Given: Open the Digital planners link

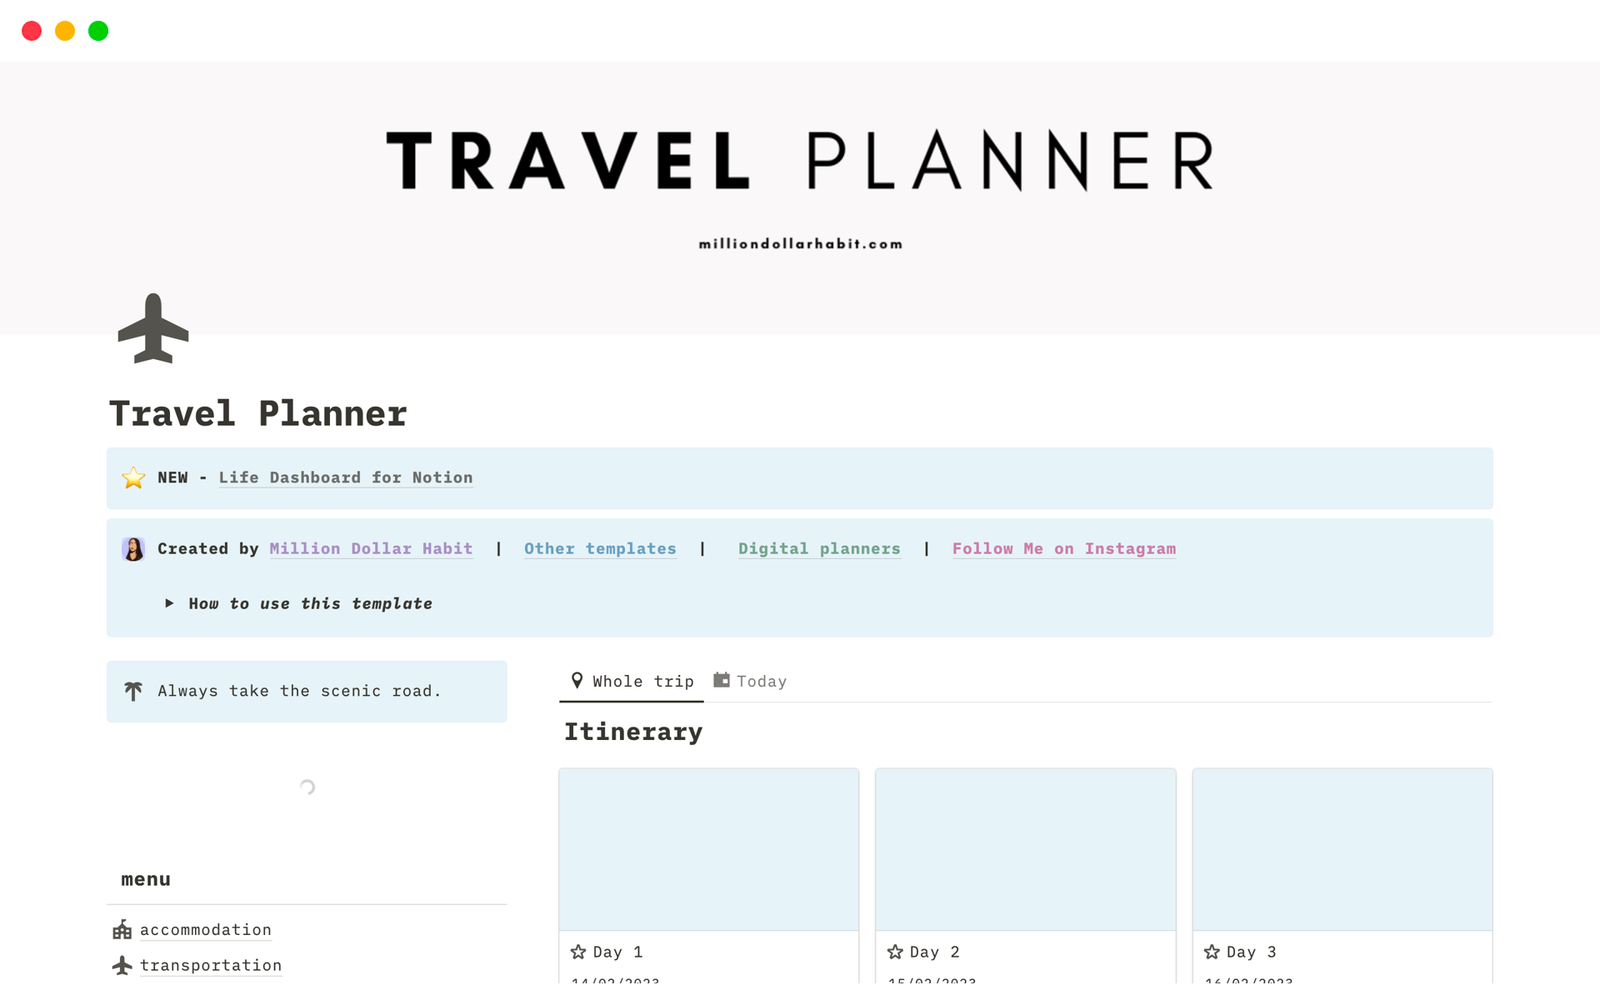Looking at the screenshot, I should tap(819, 549).
